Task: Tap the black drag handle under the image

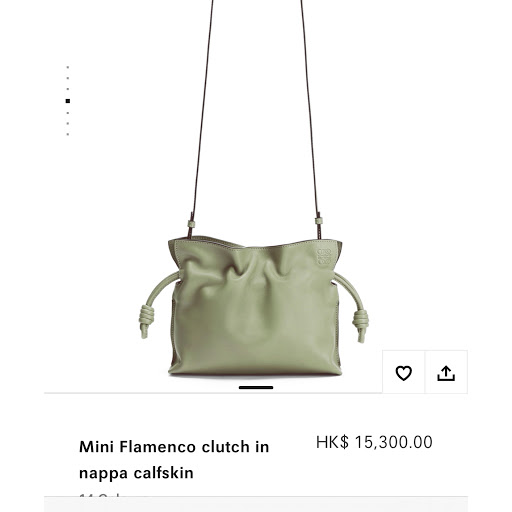Action: 256,387
